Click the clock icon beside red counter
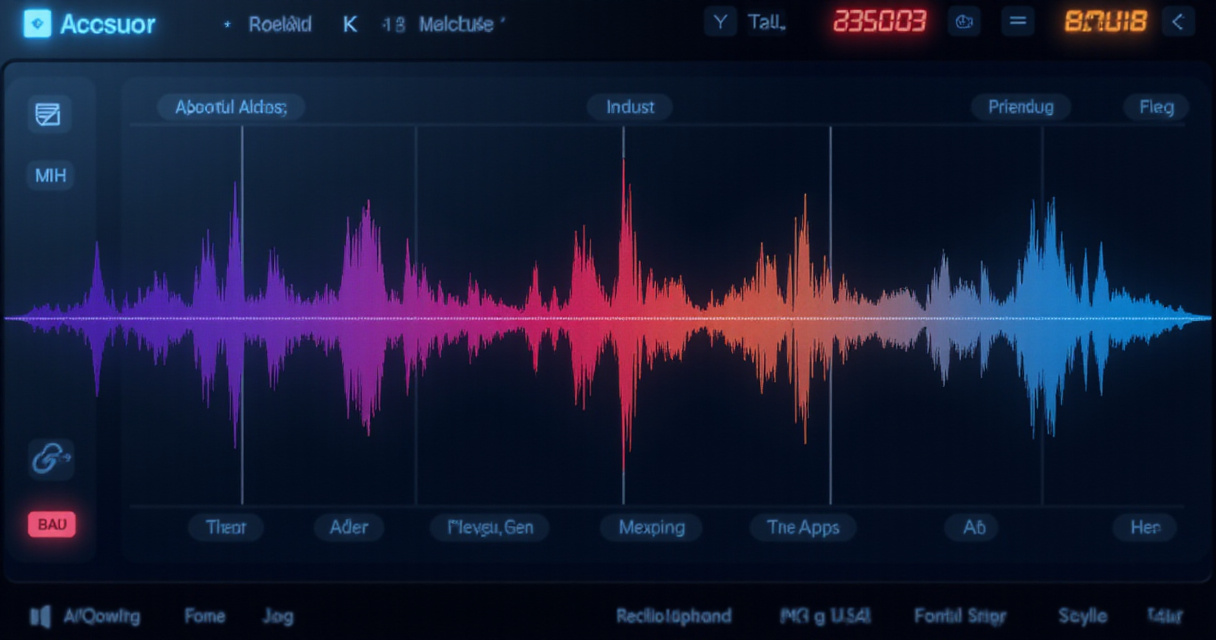Screen dimensions: 1216x640 [964, 23]
